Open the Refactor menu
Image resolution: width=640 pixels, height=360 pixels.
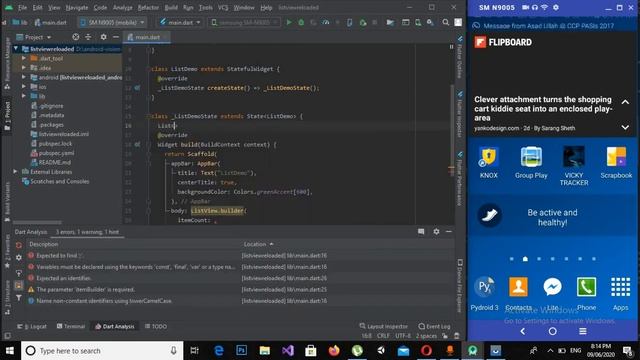(x=148, y=7)
